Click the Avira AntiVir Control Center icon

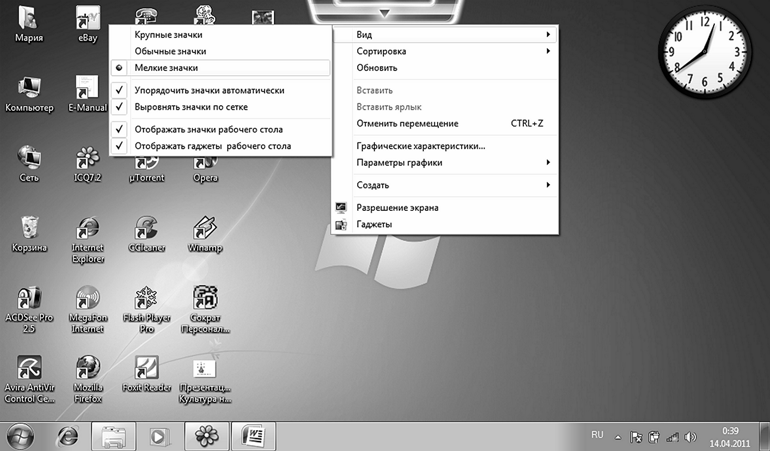point(28,370)
